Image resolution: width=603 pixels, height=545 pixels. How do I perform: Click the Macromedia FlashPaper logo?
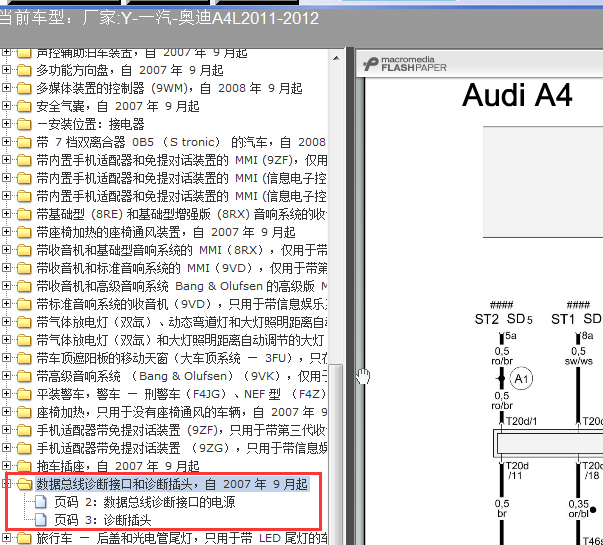405,64
